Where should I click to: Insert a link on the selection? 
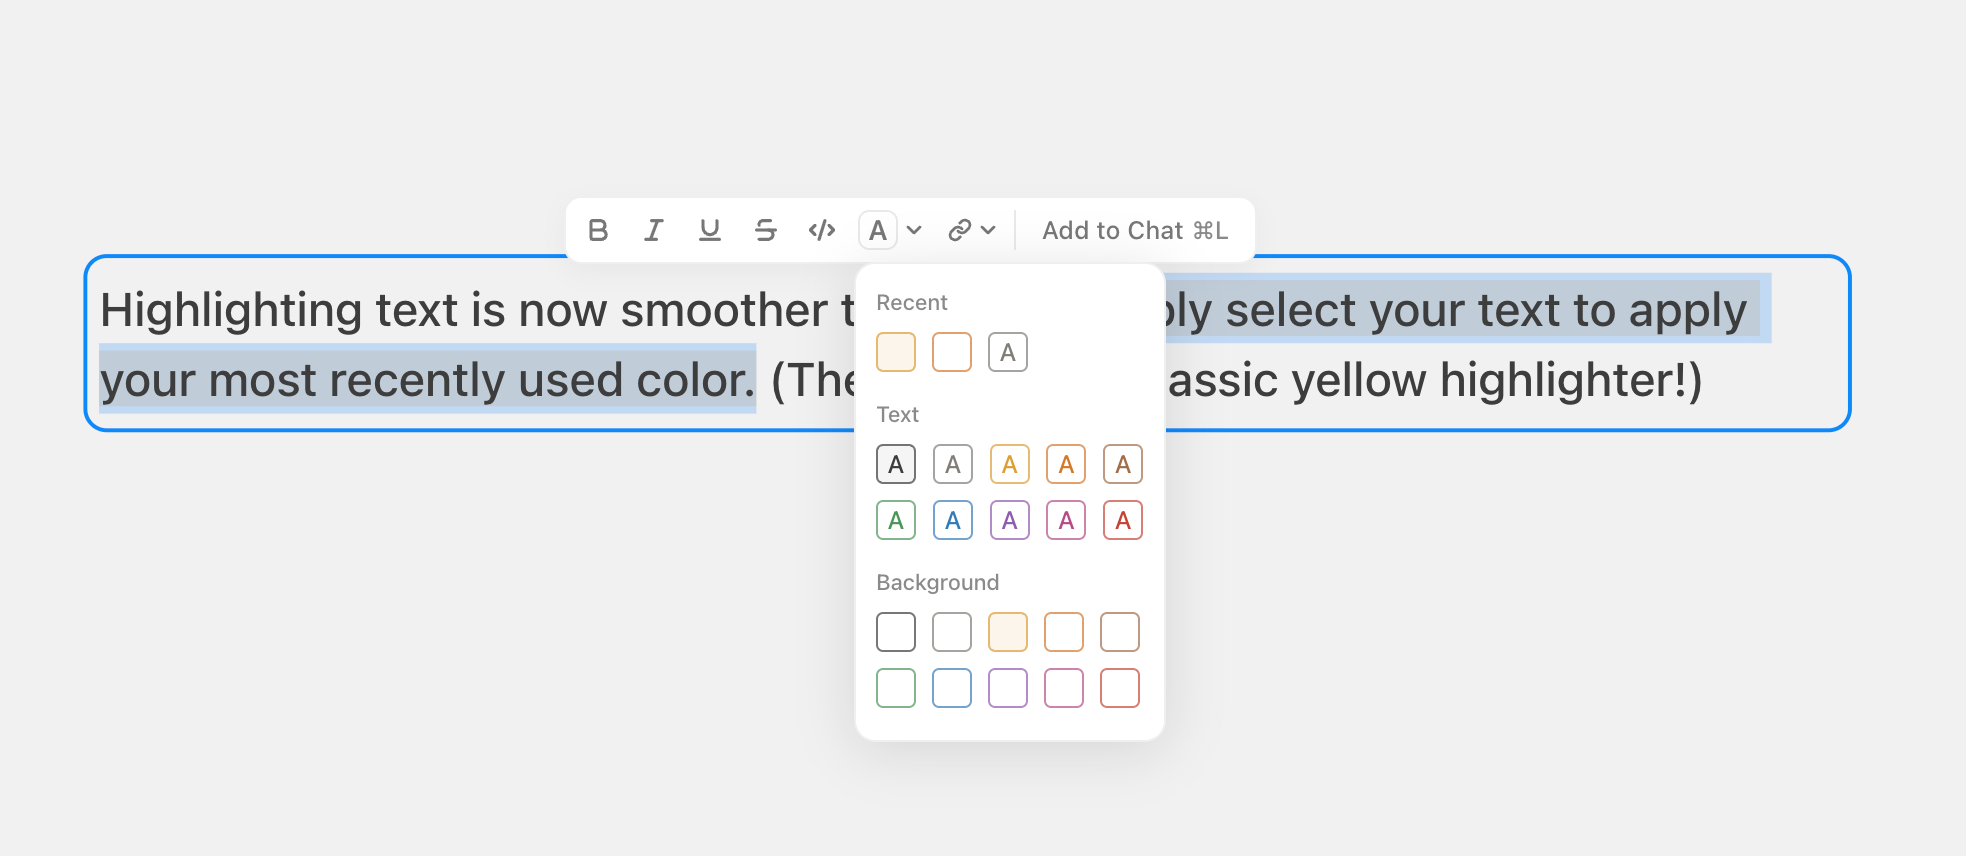960,230
